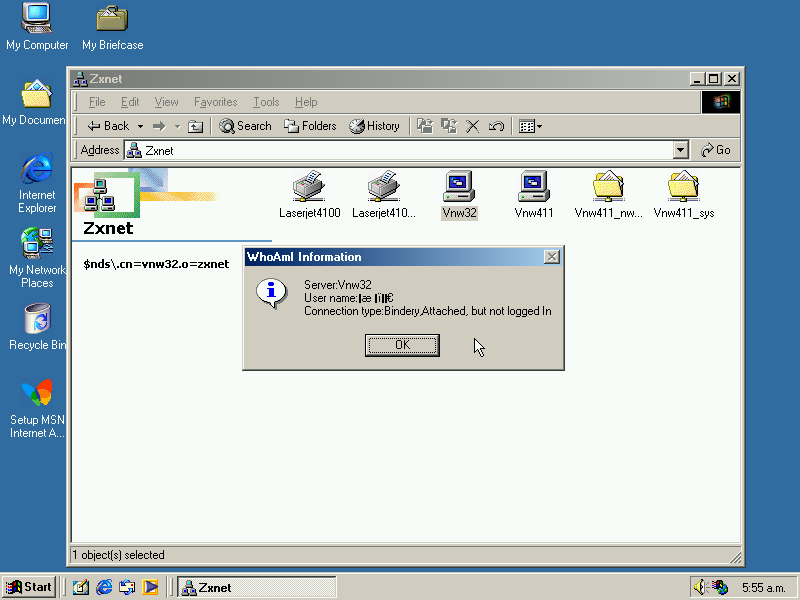Open the Edit menu
Screen dimensions: 800x600
[x=130, y=102]
